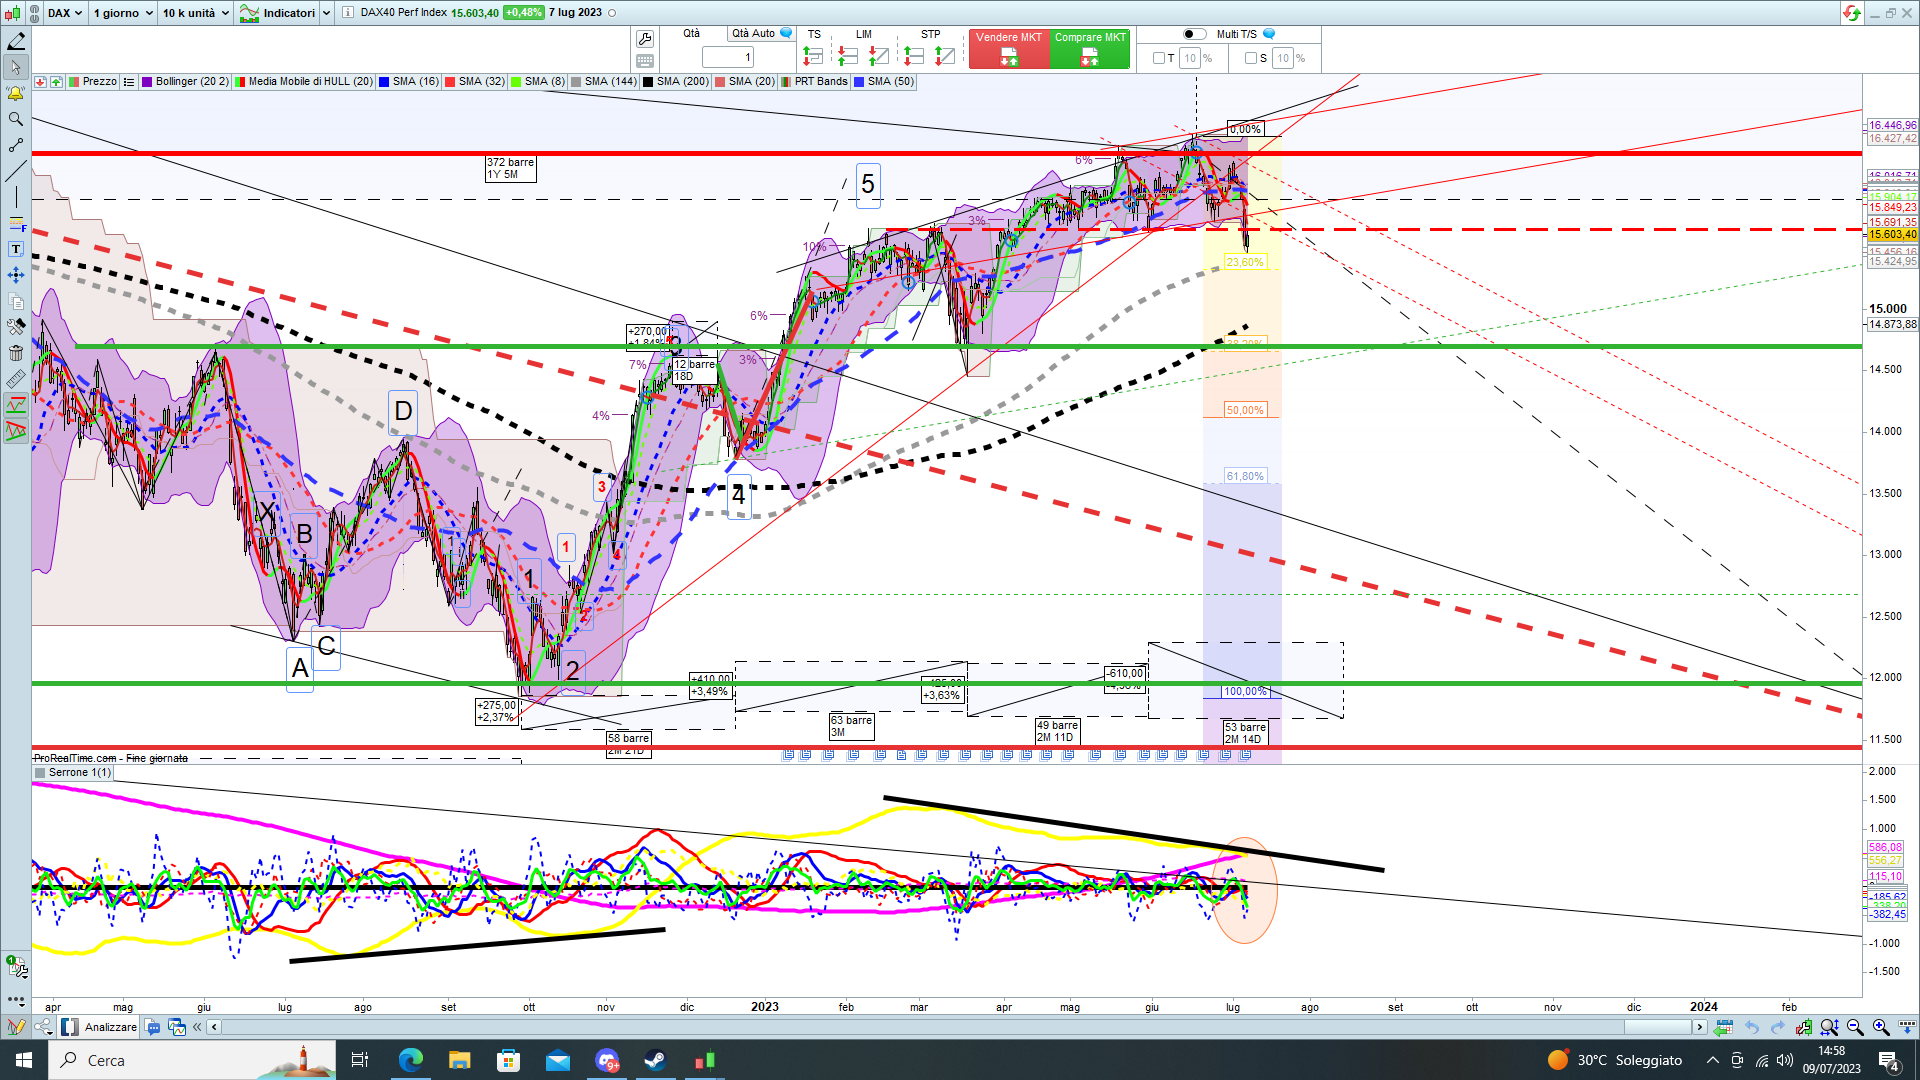Viewport: 1920px width, 1080px height.
Task: Toggle the Multi T/S switch
Action: (x=1194, y=34)
